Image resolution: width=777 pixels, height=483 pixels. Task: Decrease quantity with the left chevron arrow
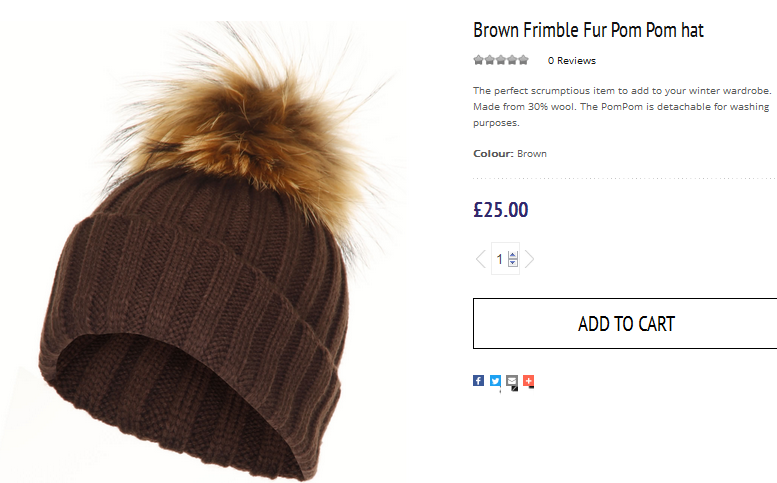pos(481,259)
